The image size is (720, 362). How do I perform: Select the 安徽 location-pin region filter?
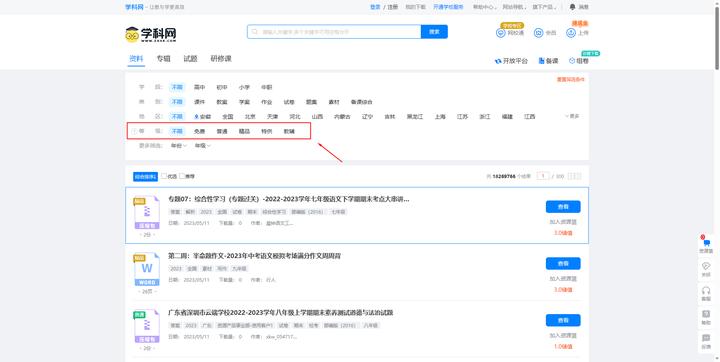(x=202, y=117)
